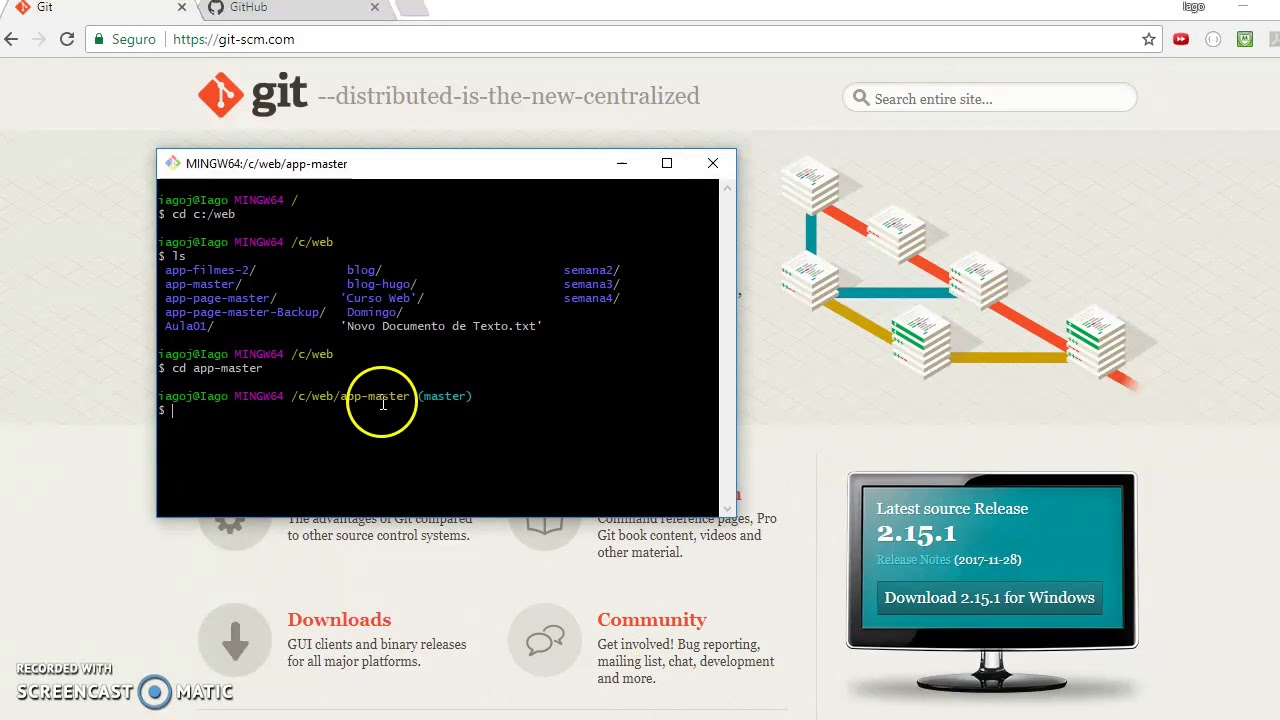The image size is (1280, 720).
Task: Click the Community chat bubbles icon
Action: point(545,641)
